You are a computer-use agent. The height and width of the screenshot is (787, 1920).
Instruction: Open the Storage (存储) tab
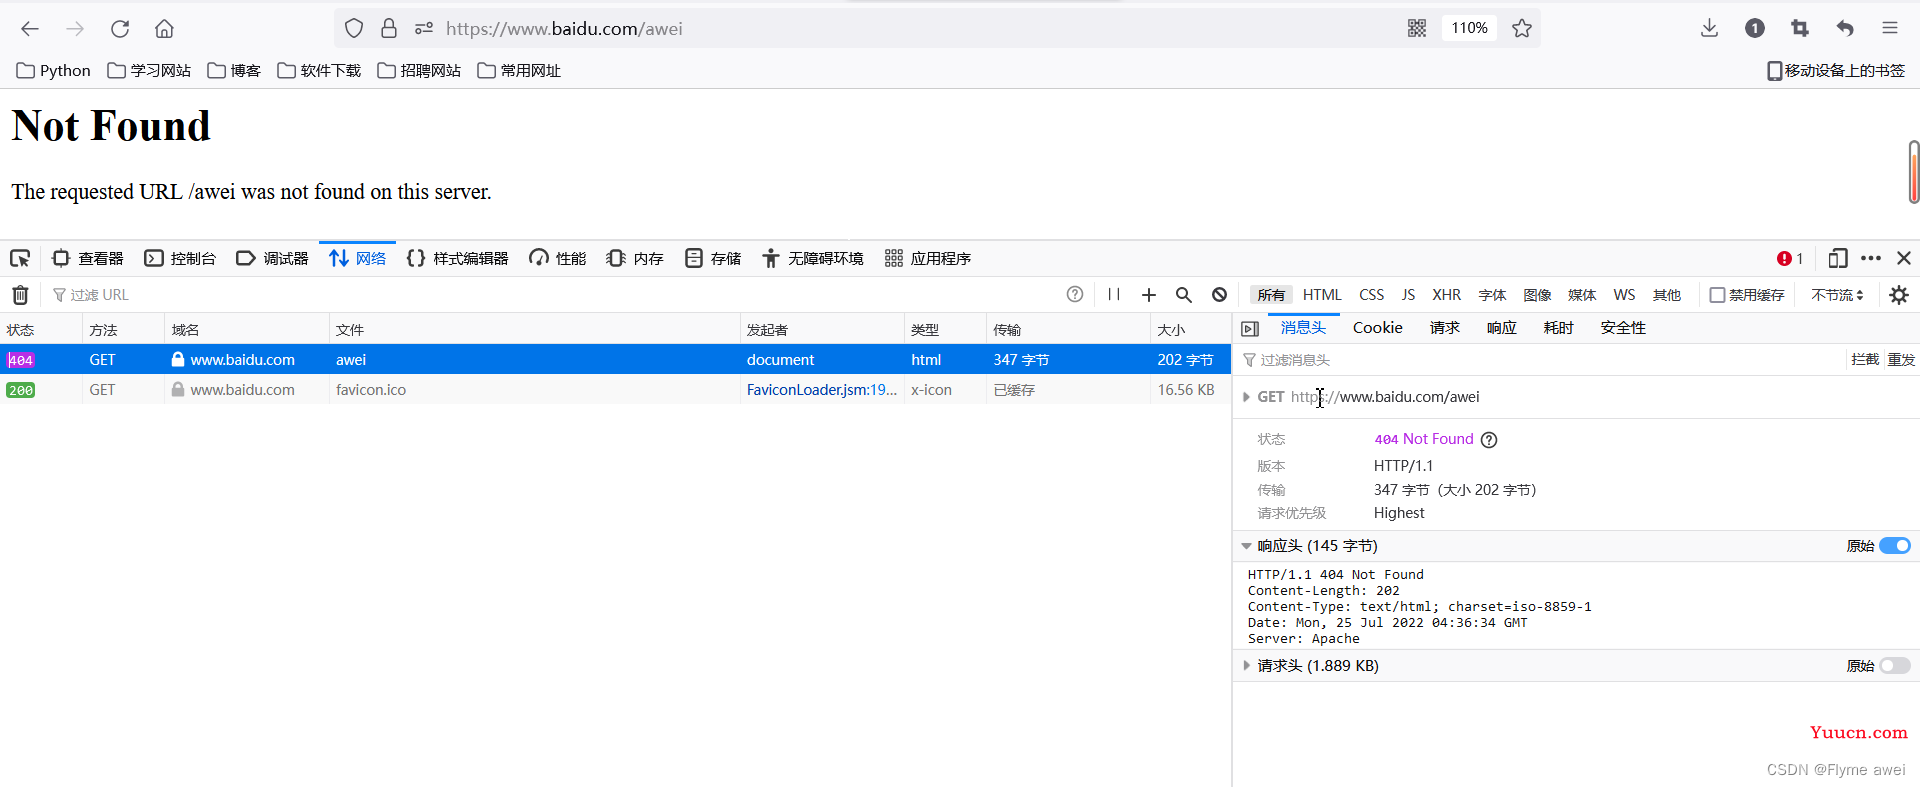[x=713, y=259]
